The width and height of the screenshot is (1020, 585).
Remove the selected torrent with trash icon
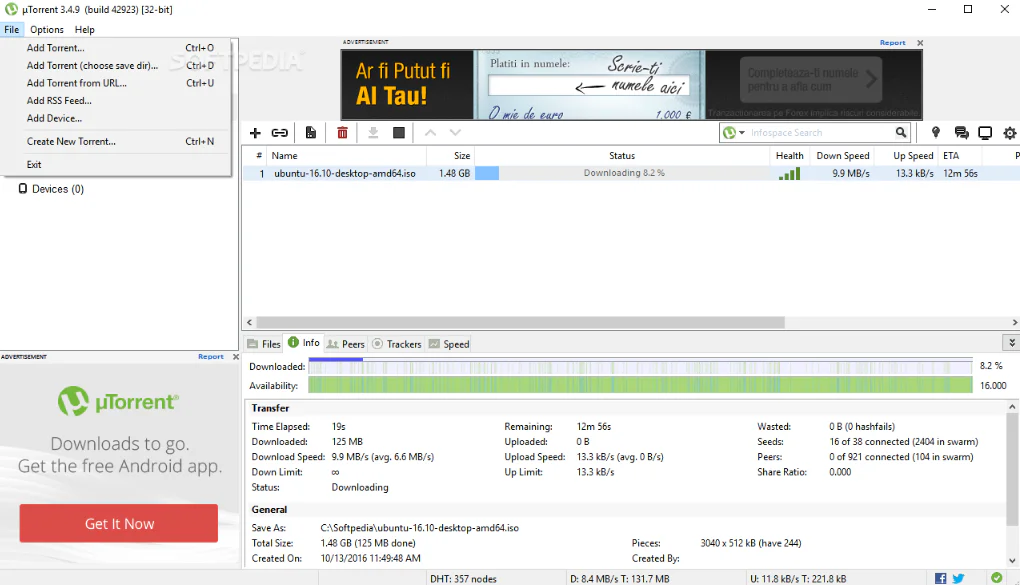343,133
